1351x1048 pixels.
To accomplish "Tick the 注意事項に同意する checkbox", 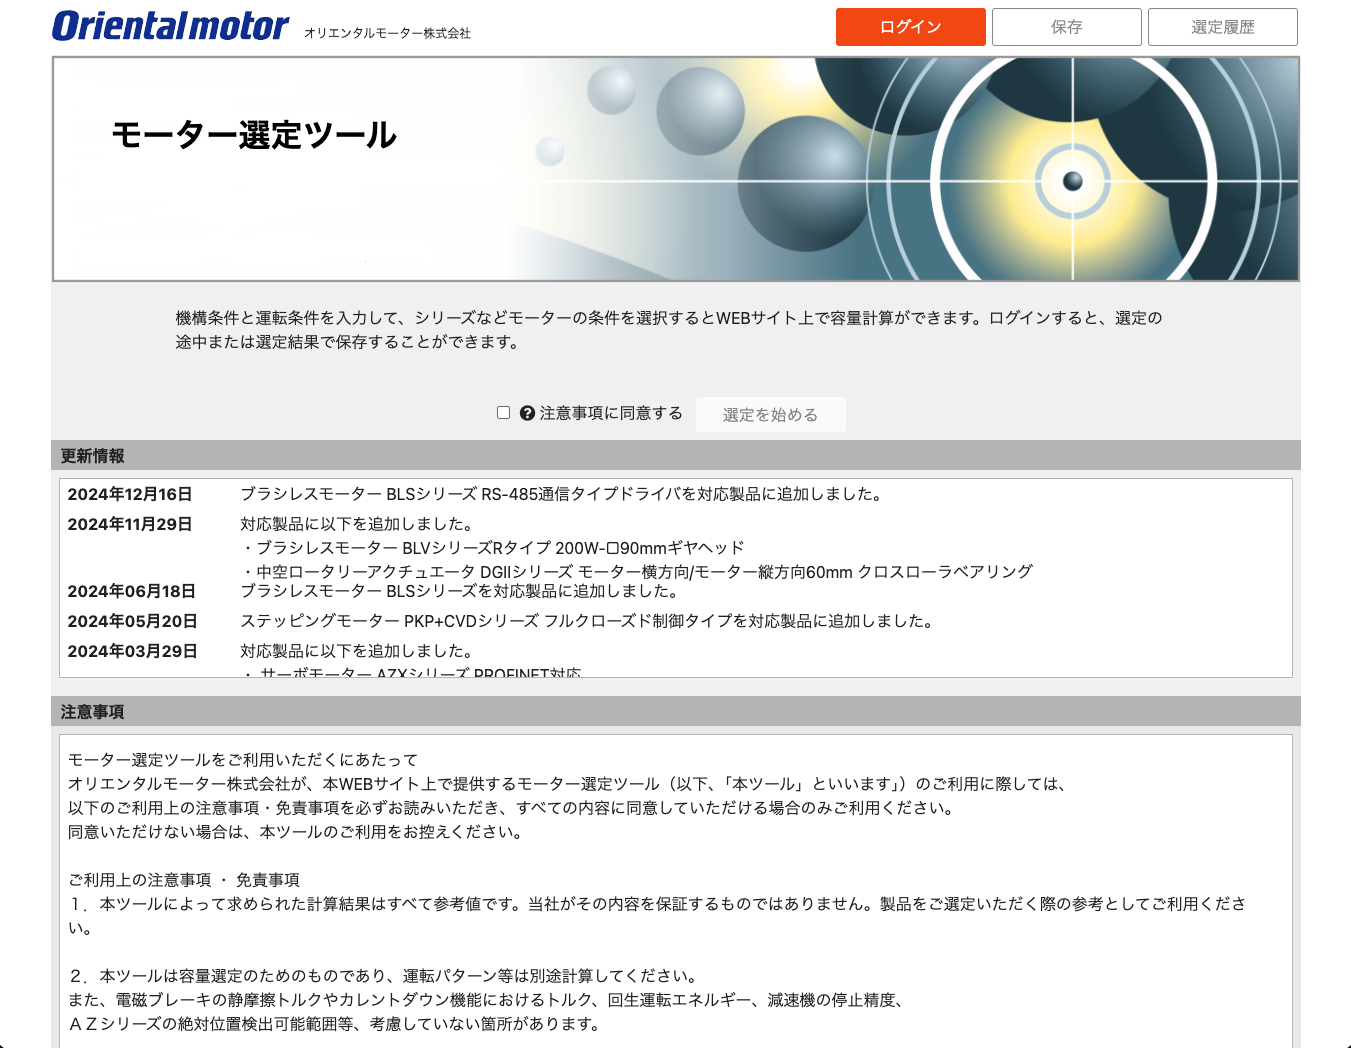I will [503, 413].
